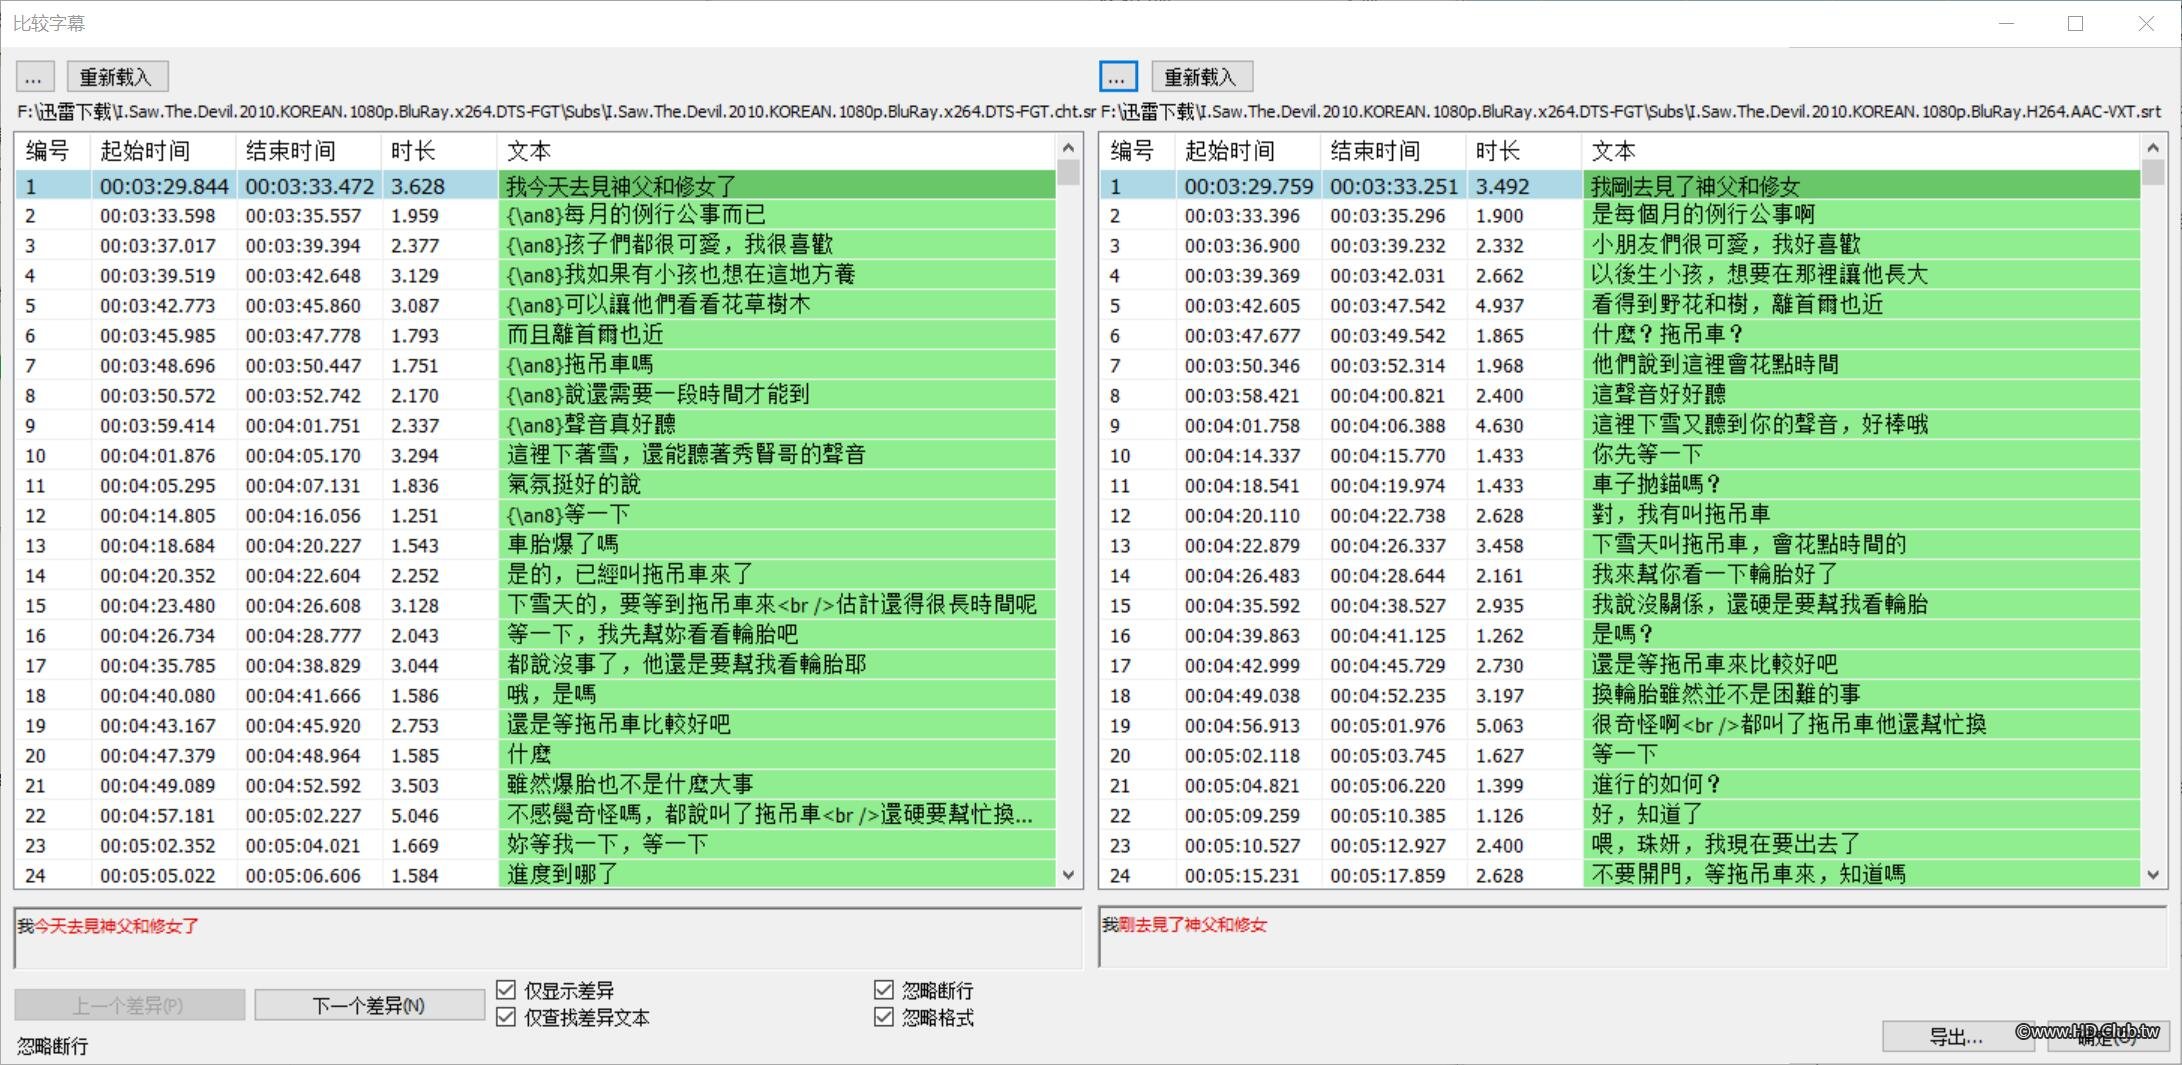Disable the 忽略断行 checkbox
Image resolution: width=2182 pixels, height=1065 pixels.
tap(884, 989)
